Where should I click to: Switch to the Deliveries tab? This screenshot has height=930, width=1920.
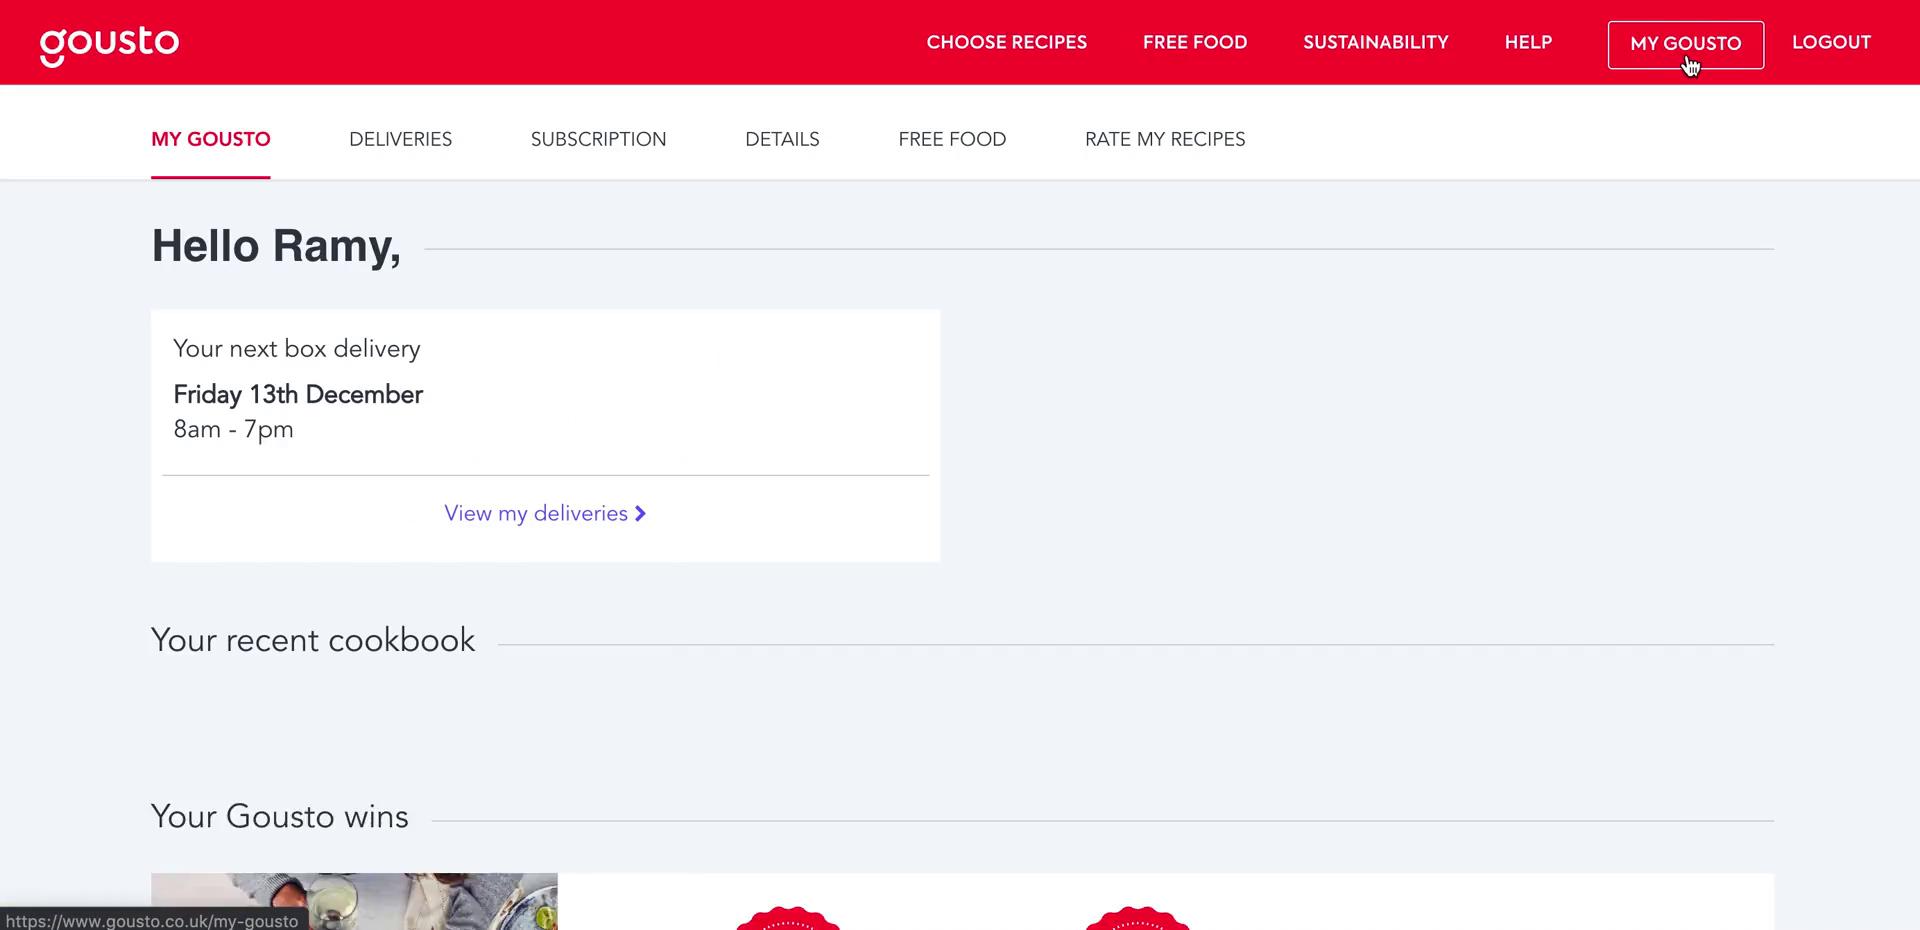pyautogui.click(x=400, y=139)
